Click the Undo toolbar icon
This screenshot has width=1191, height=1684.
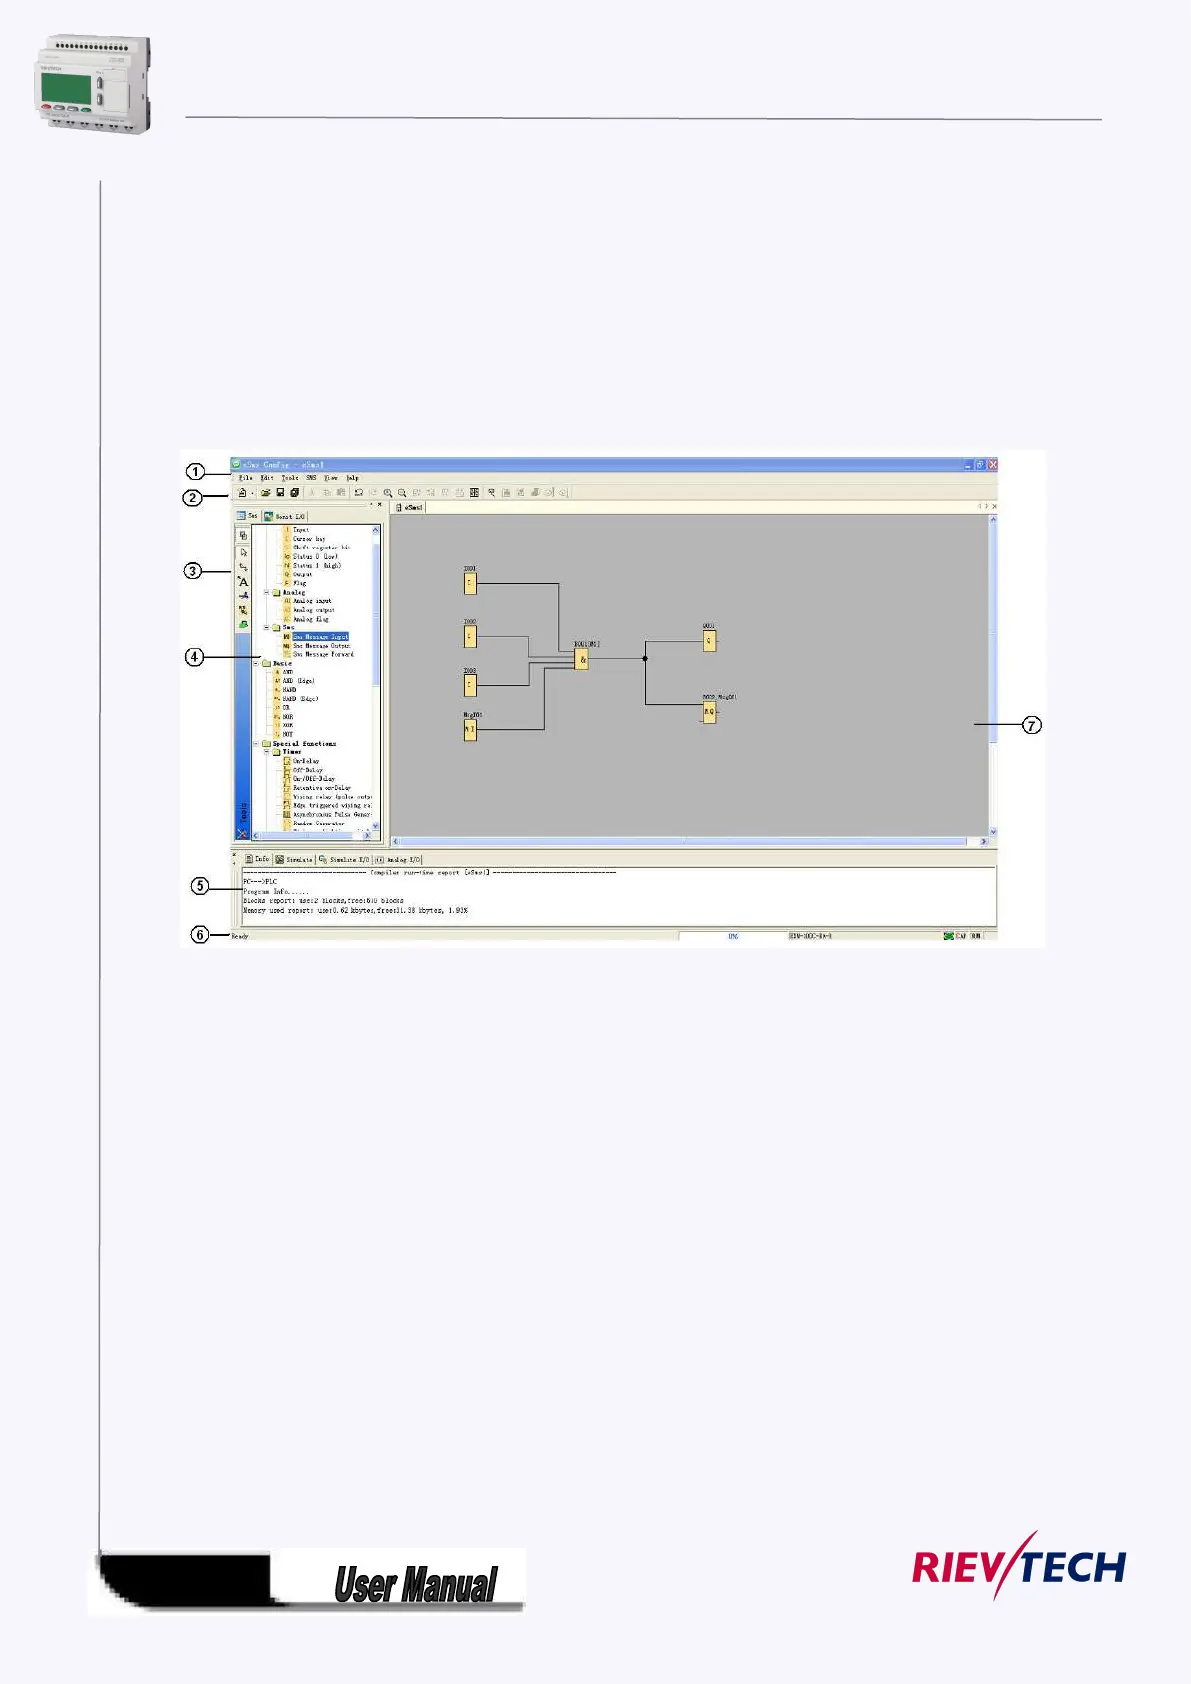(358, 492)
